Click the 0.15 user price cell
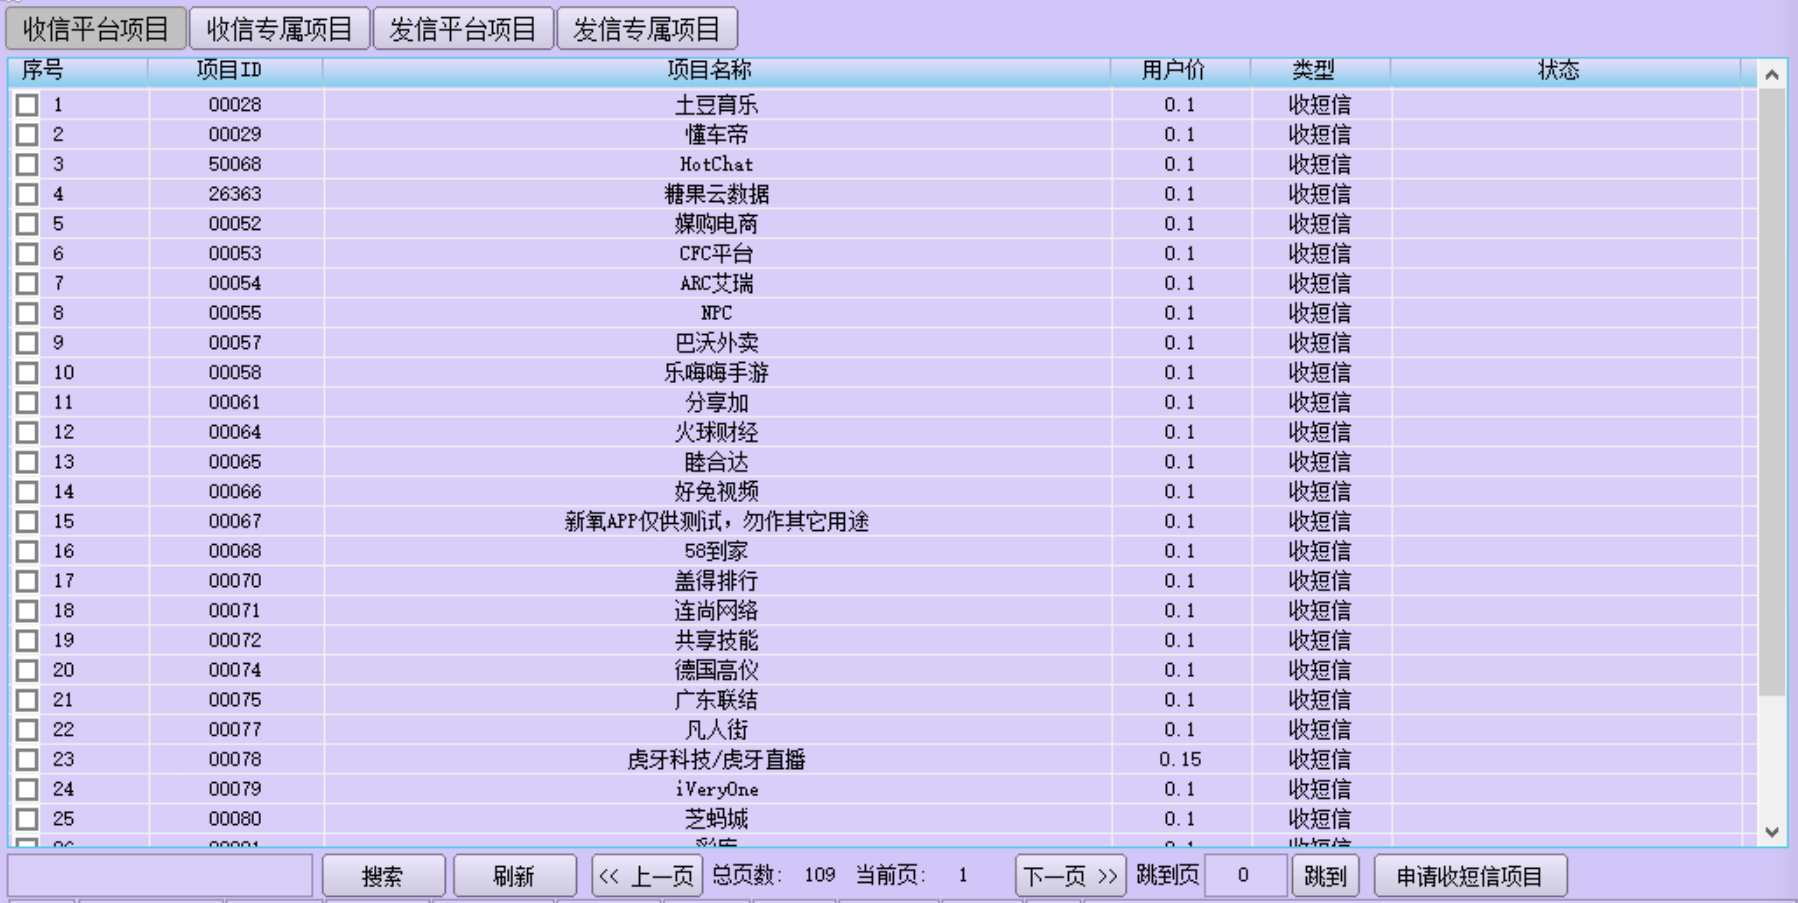The height and width of the screenshot is (903, 1798). (x=1180, y=760)
